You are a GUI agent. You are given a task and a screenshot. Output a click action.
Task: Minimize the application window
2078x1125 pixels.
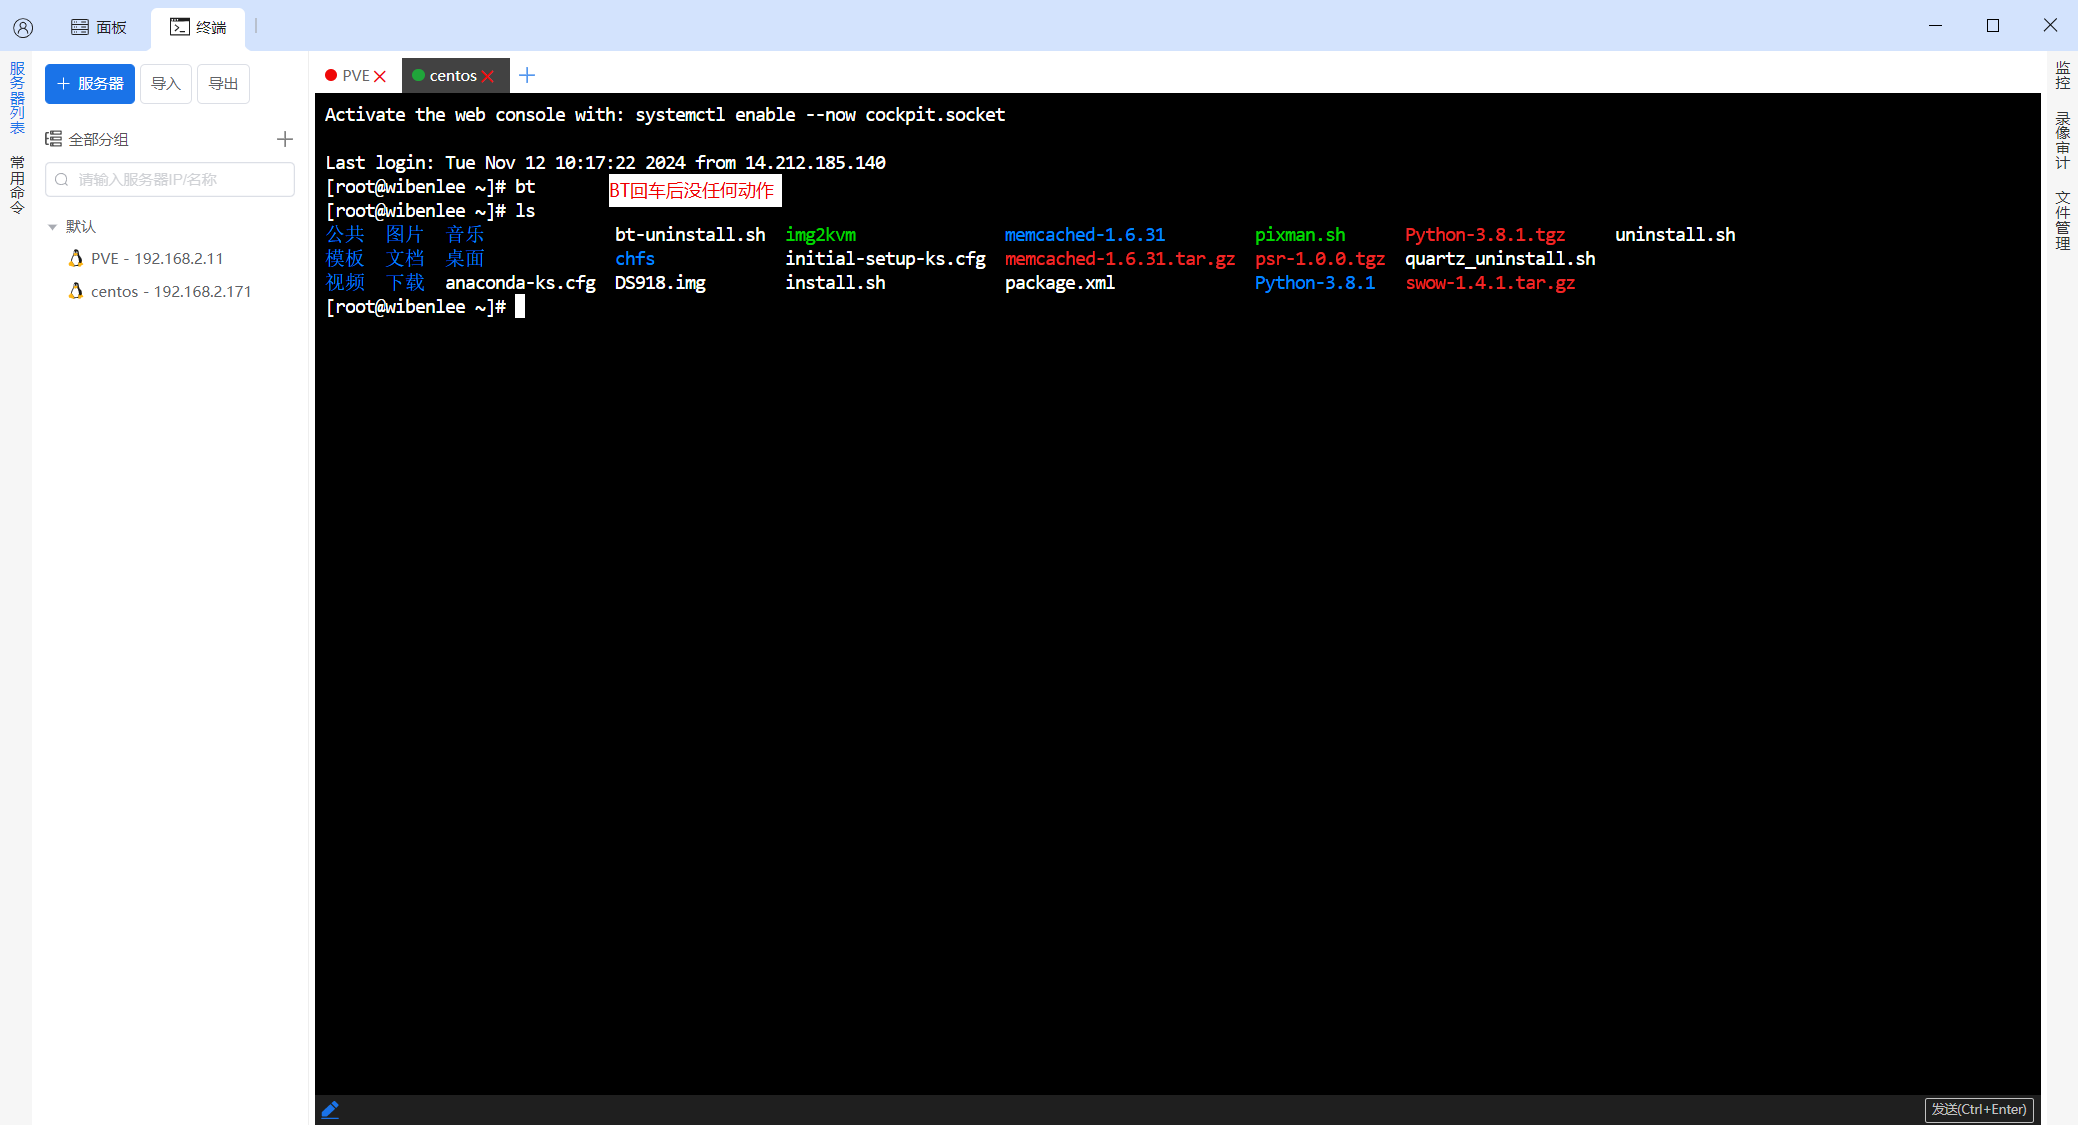click(1935, 26)
